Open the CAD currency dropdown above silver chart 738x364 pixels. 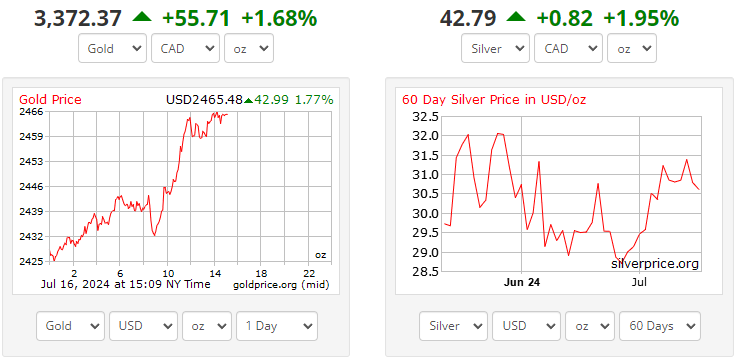click(569, 48)
